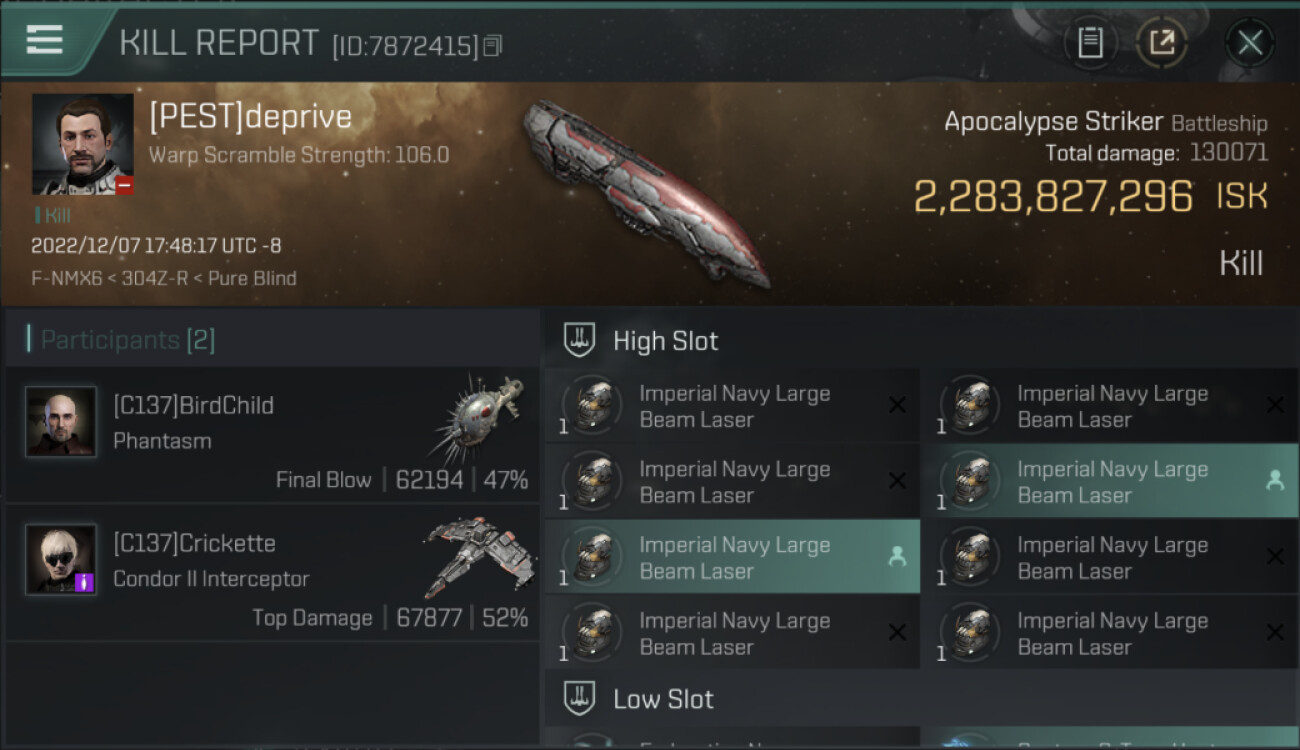Close the Kill Report window
The height and width of the screenshot is (750, 1300).
pyautogui.click(x=1249, y=43)
